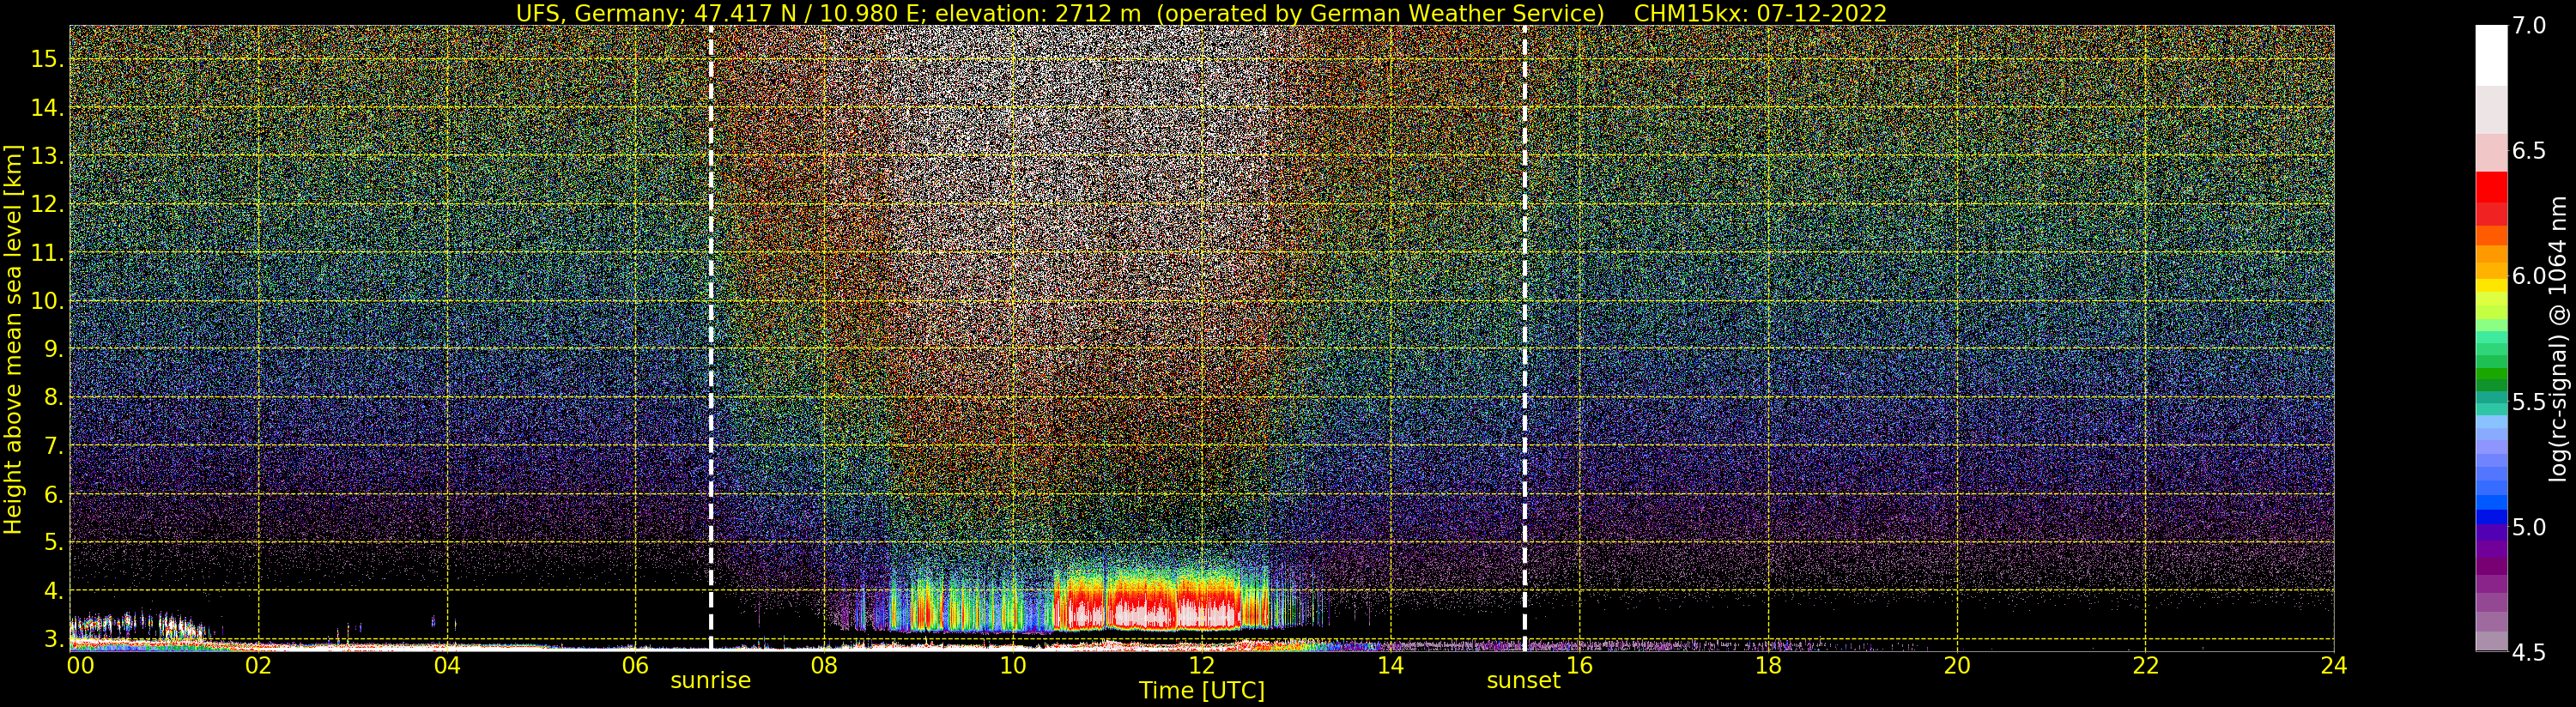Click the "22" time axis tick label
The image size is (2576, 707).
pyautogui.click(x=2145, y=665)
